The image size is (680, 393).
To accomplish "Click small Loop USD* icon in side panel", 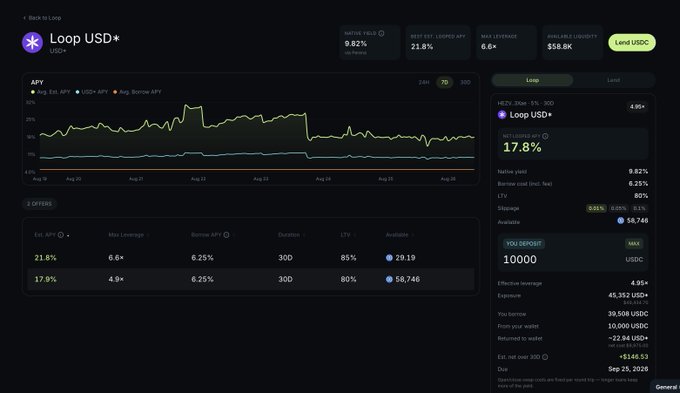I will point(502,115).
